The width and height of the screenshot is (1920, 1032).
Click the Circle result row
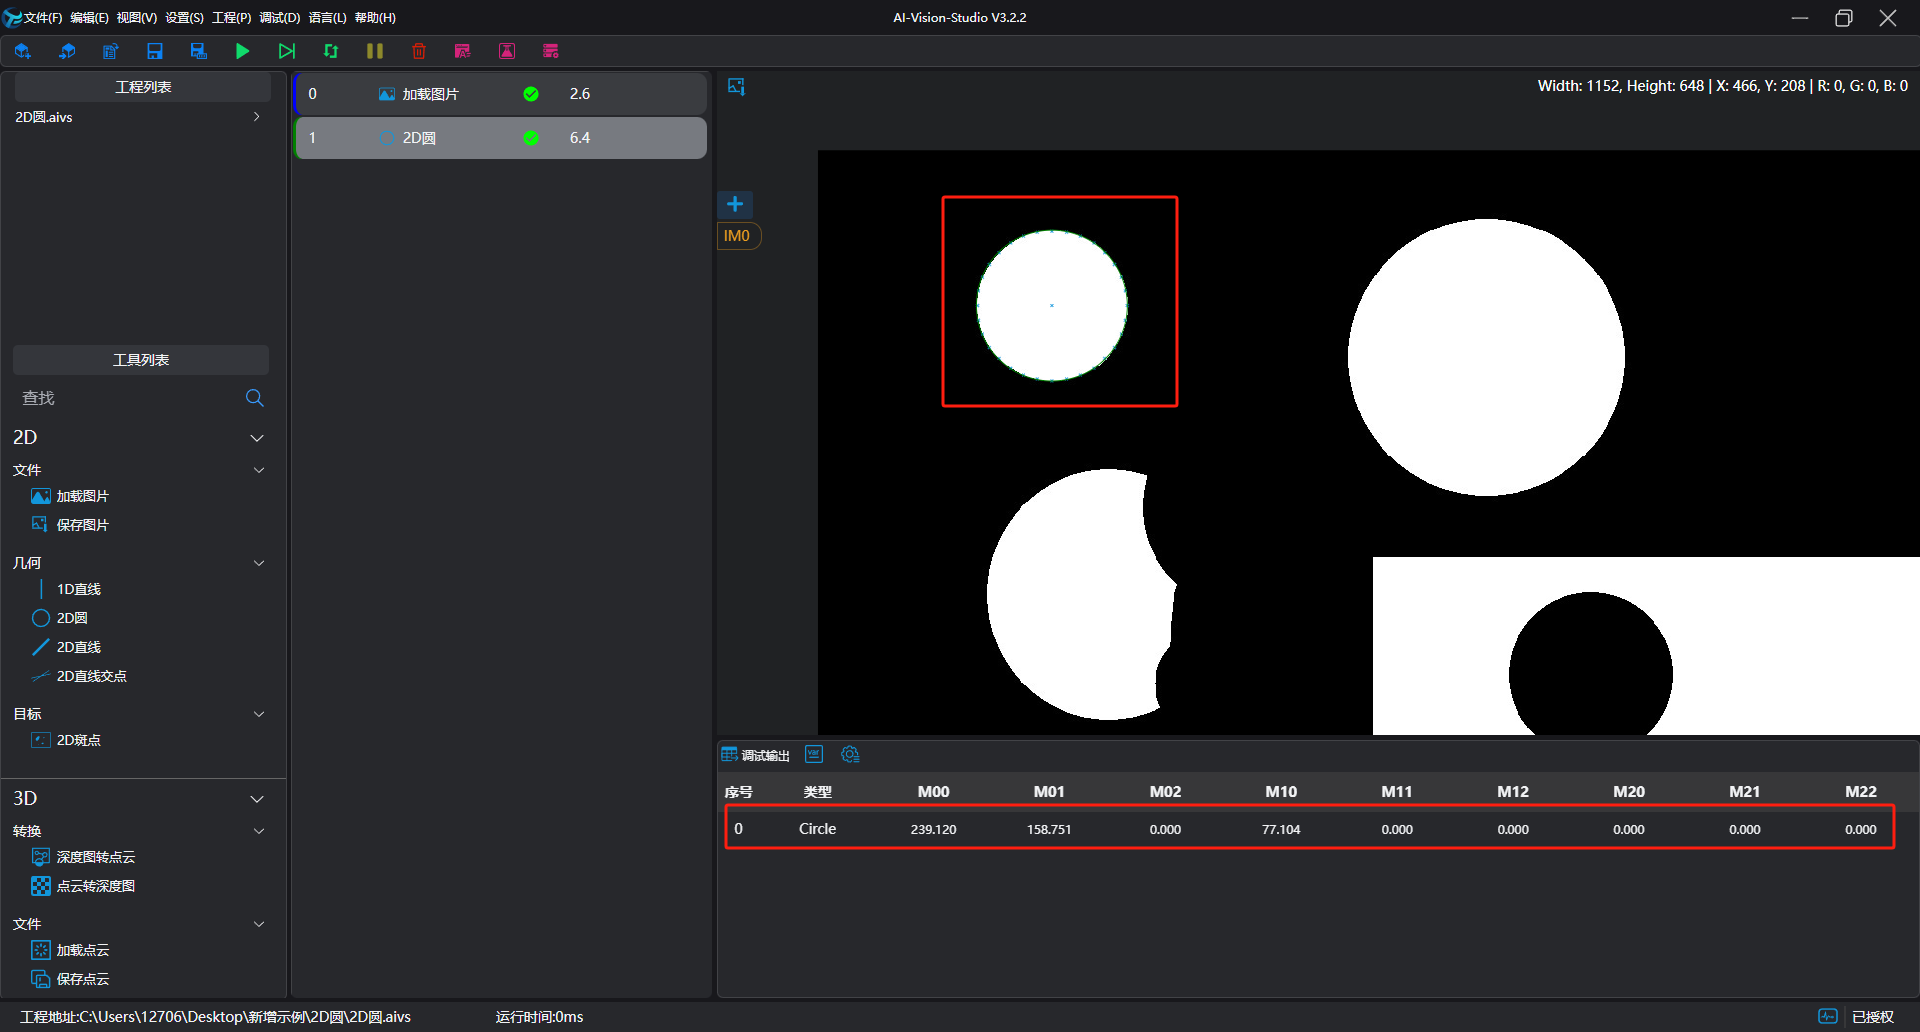tap(1309, 828)
